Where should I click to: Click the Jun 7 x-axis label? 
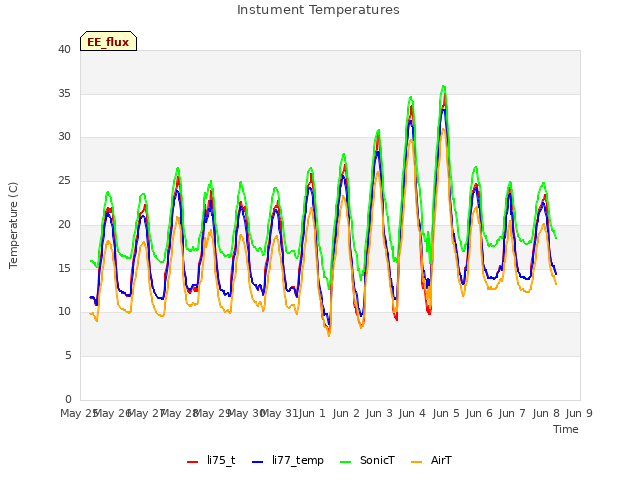coord(512,413)
